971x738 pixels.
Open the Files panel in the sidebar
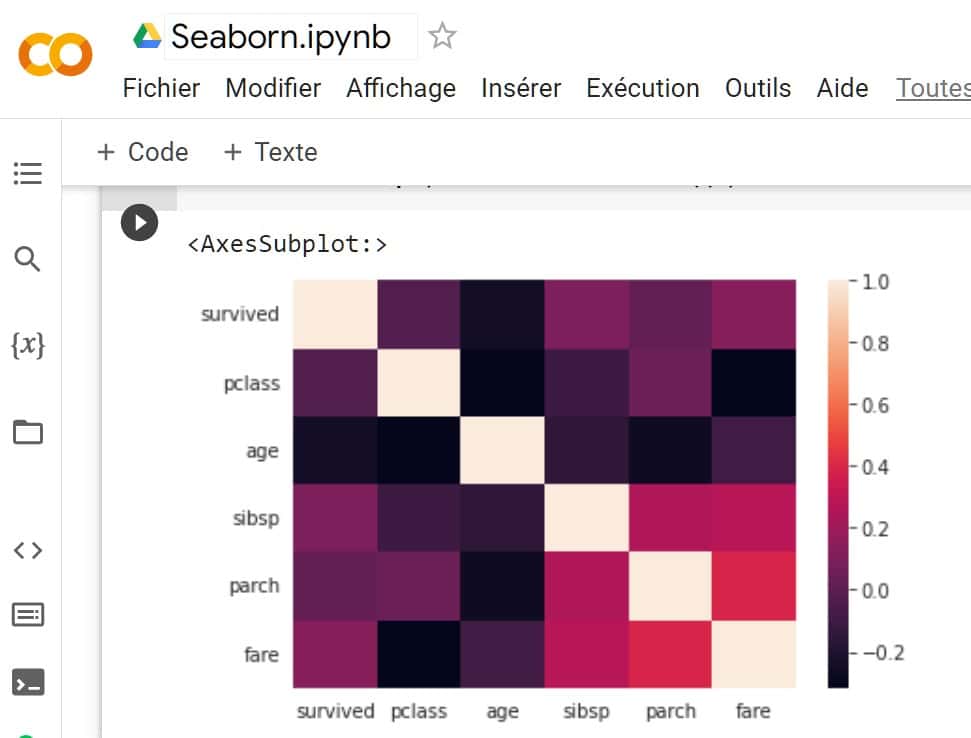(27, 430)
